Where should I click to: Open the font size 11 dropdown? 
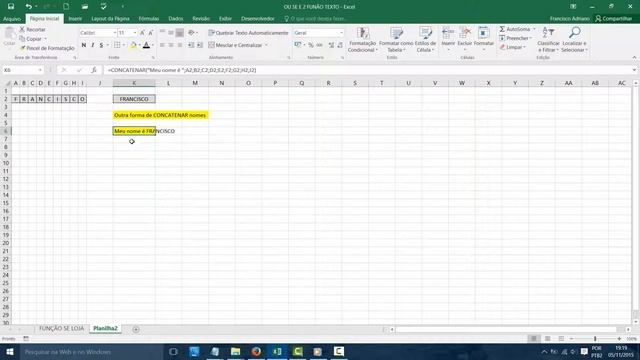135,33
